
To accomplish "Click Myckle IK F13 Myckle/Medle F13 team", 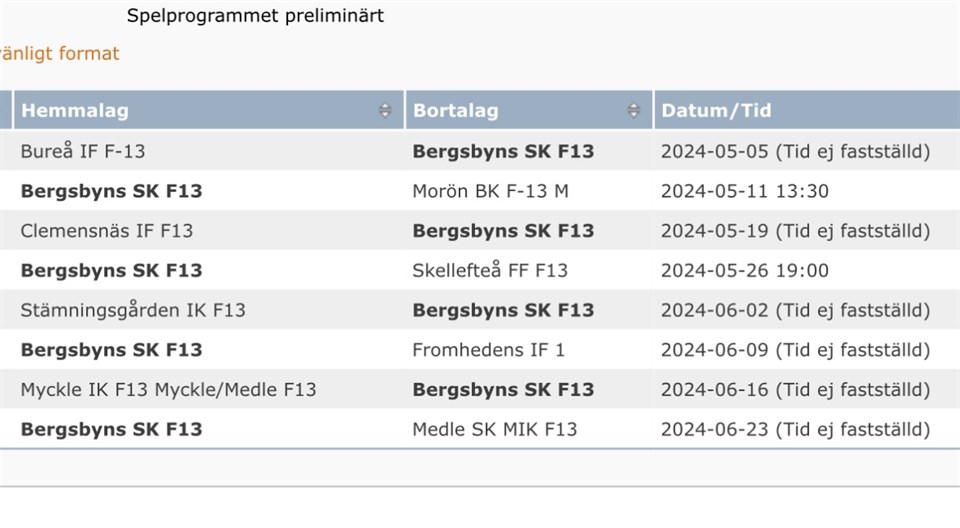I will [168, 390].
